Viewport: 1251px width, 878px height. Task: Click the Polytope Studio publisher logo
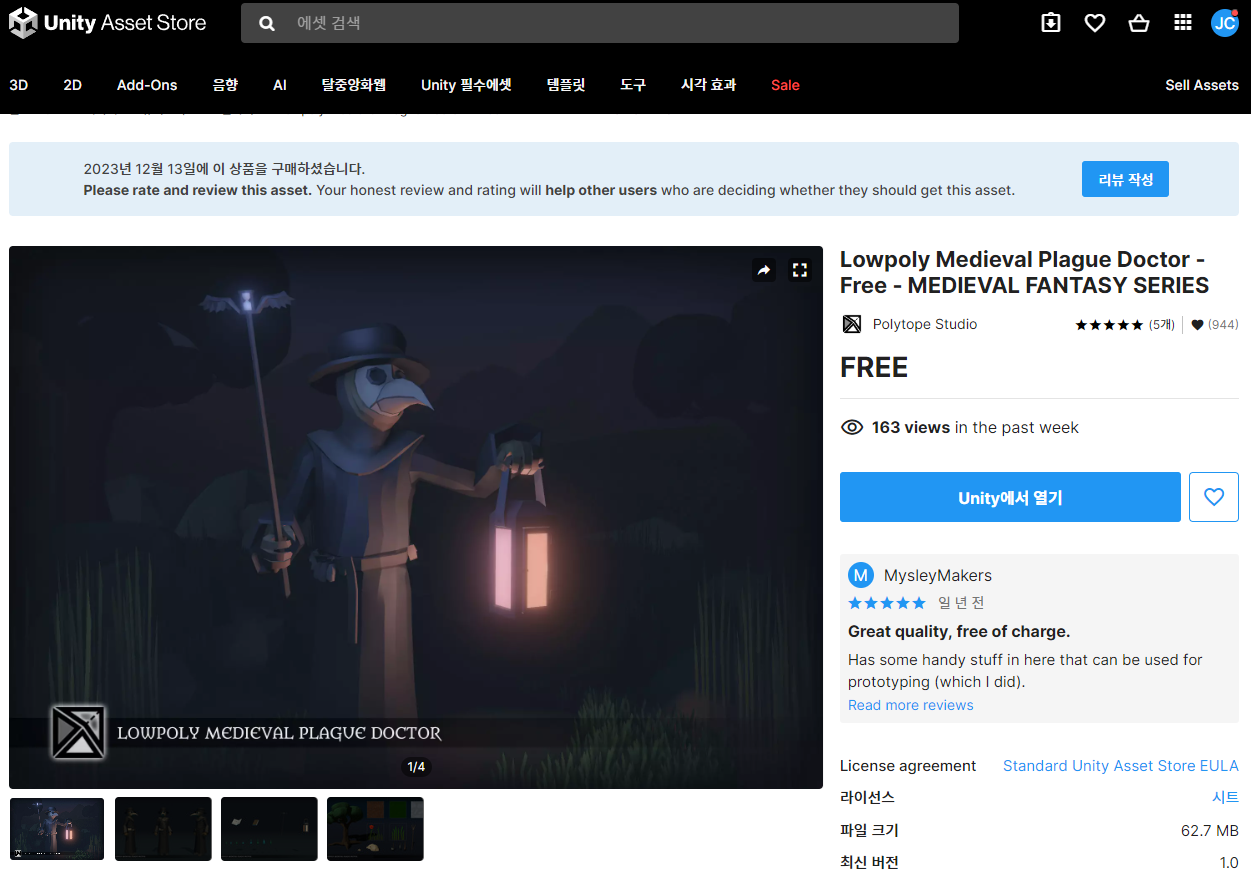[x=851, y=324]
